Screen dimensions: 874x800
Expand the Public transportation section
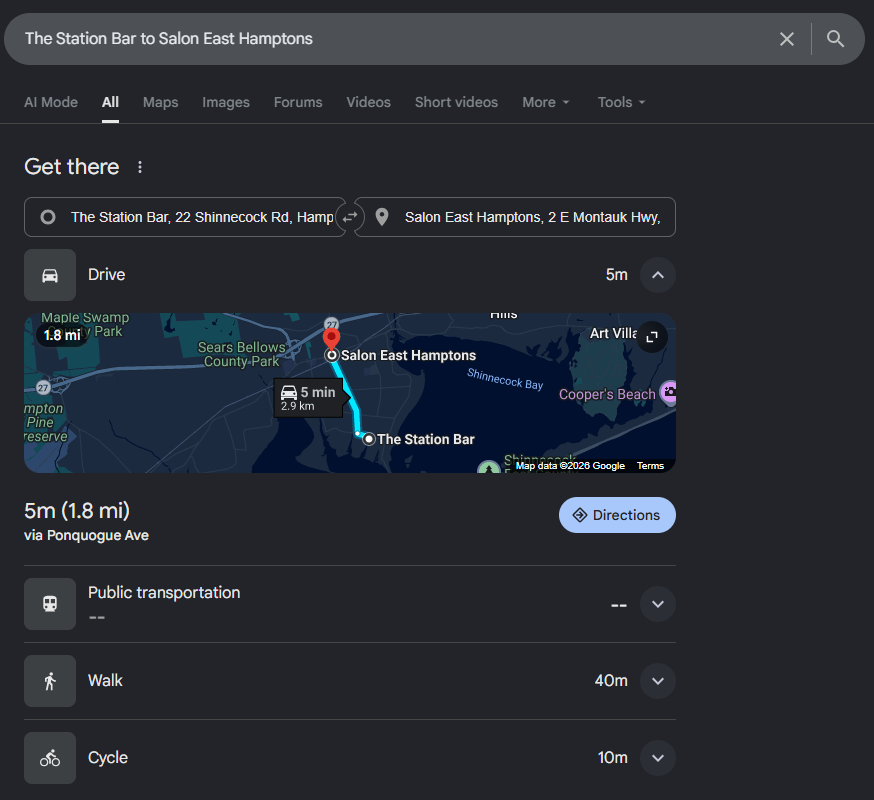click(x=658, y=604)
